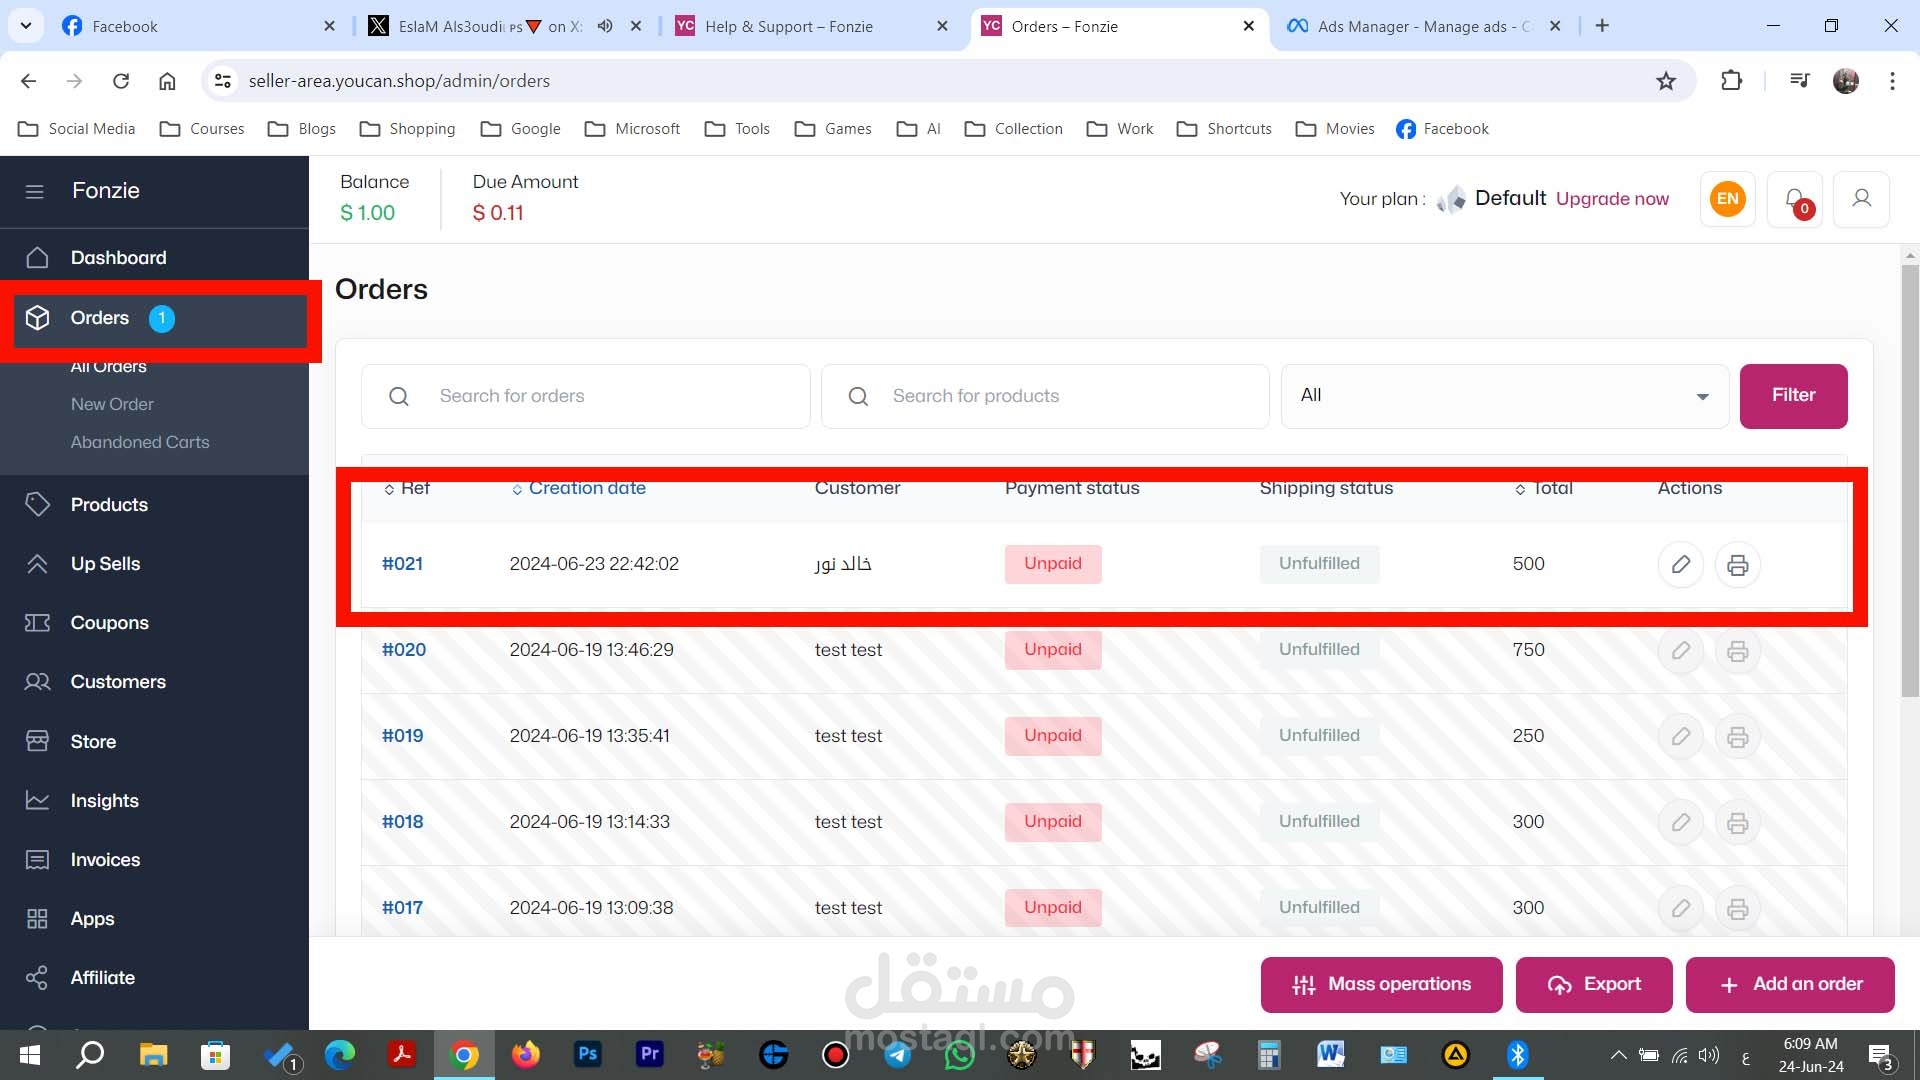Open WhatsApp from the Windows taskbar

coord(959,1055)
